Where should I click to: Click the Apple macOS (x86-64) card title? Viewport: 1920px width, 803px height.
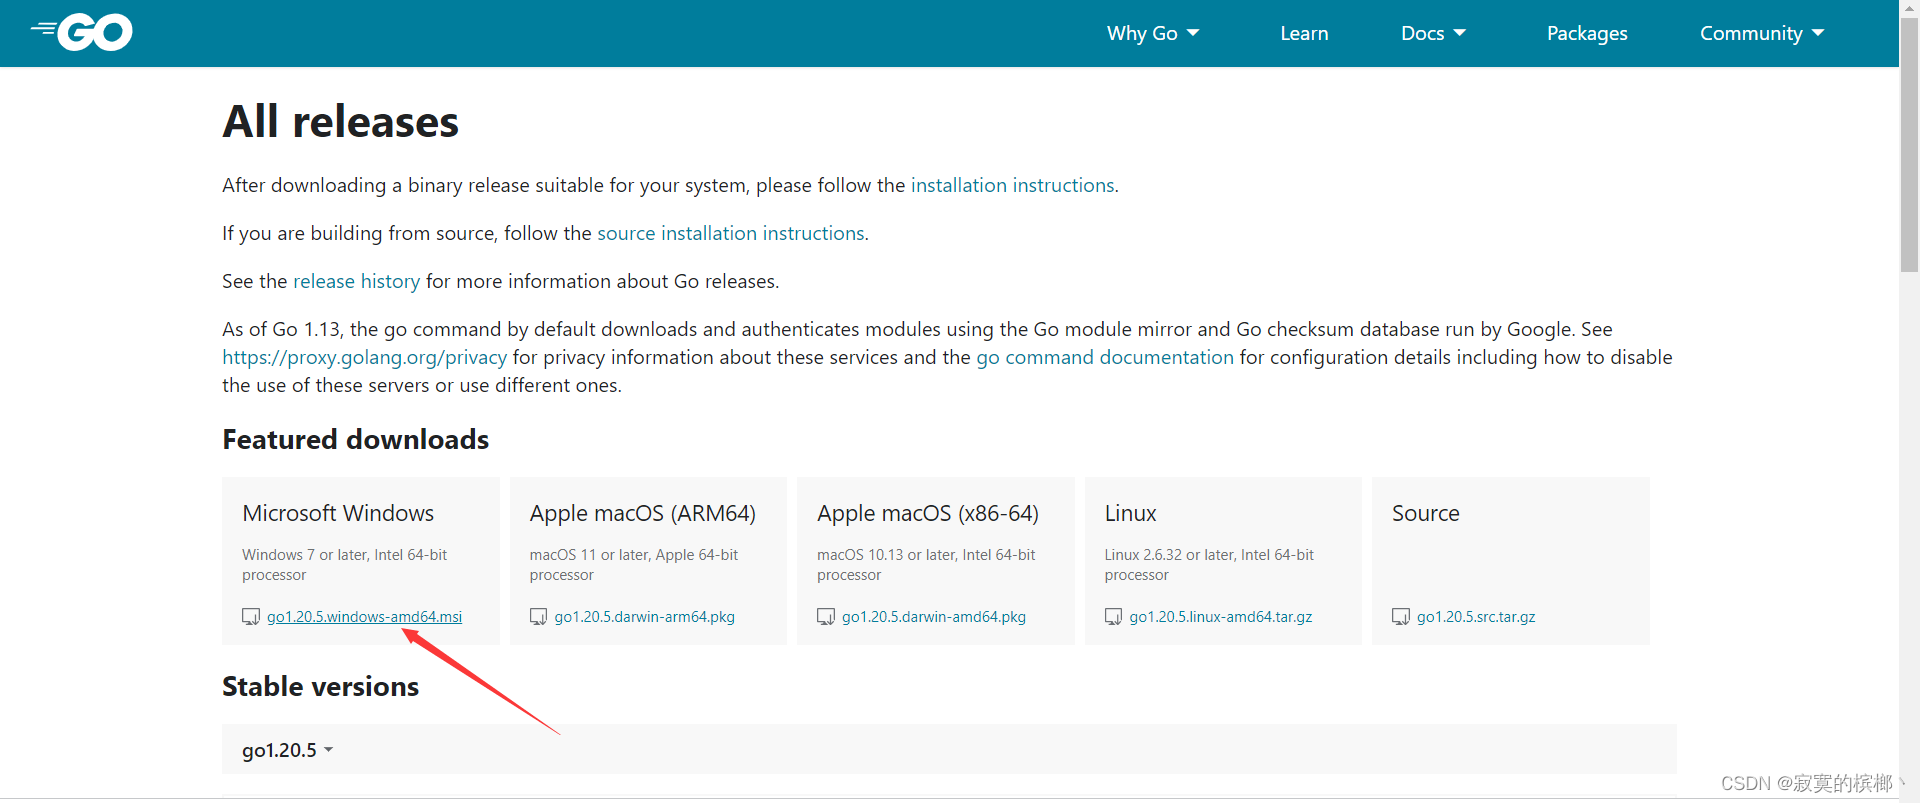[x=928, y=513]
